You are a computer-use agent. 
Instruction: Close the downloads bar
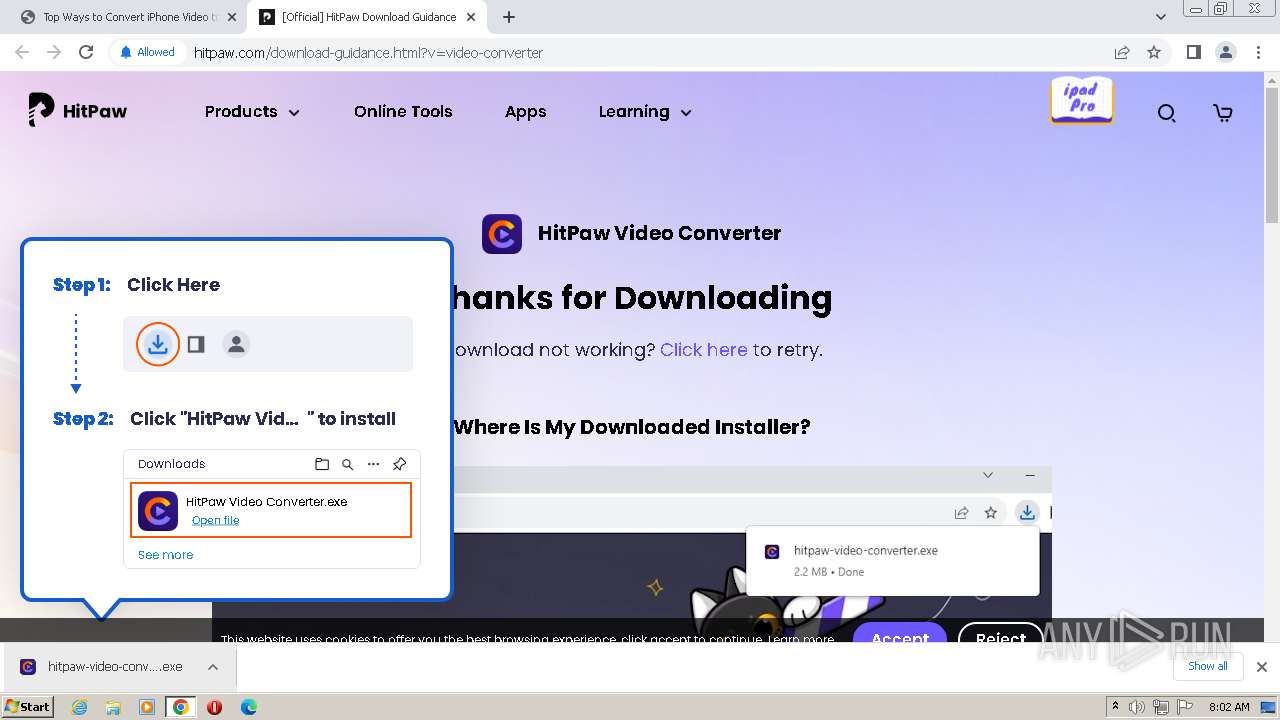(1261, 667)
